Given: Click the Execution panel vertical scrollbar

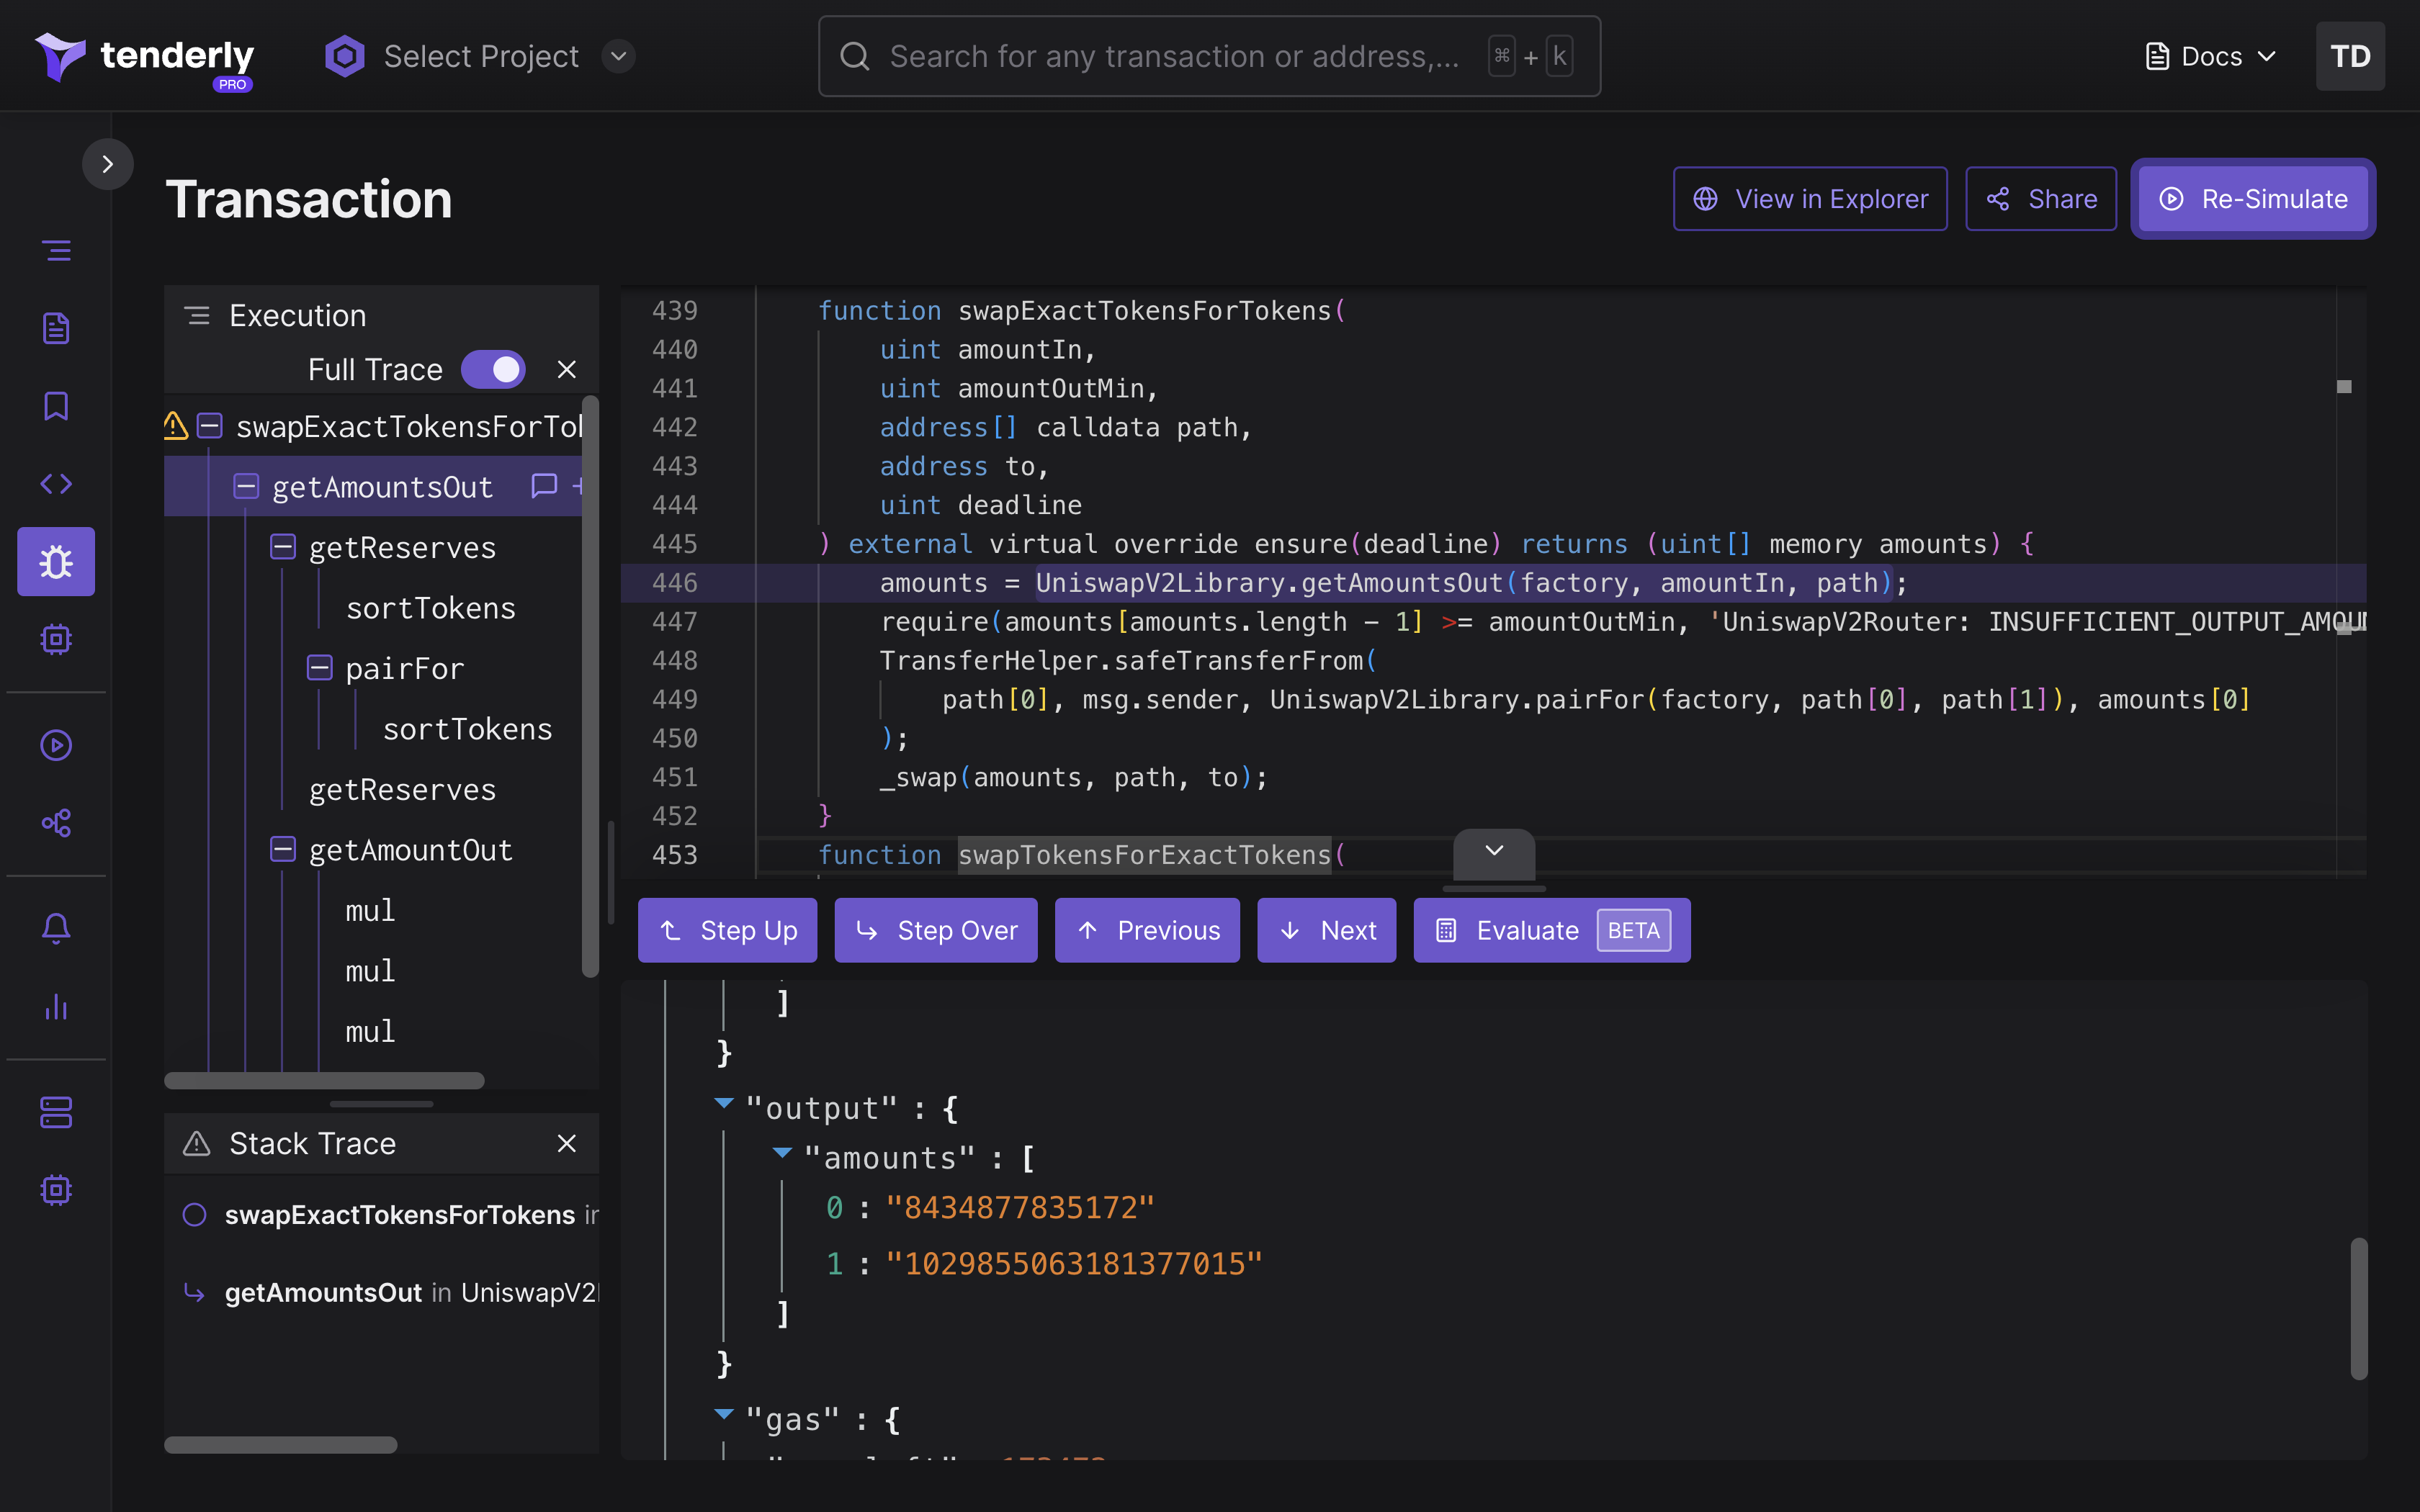Looking at the screenshot, I should (590, 686).
